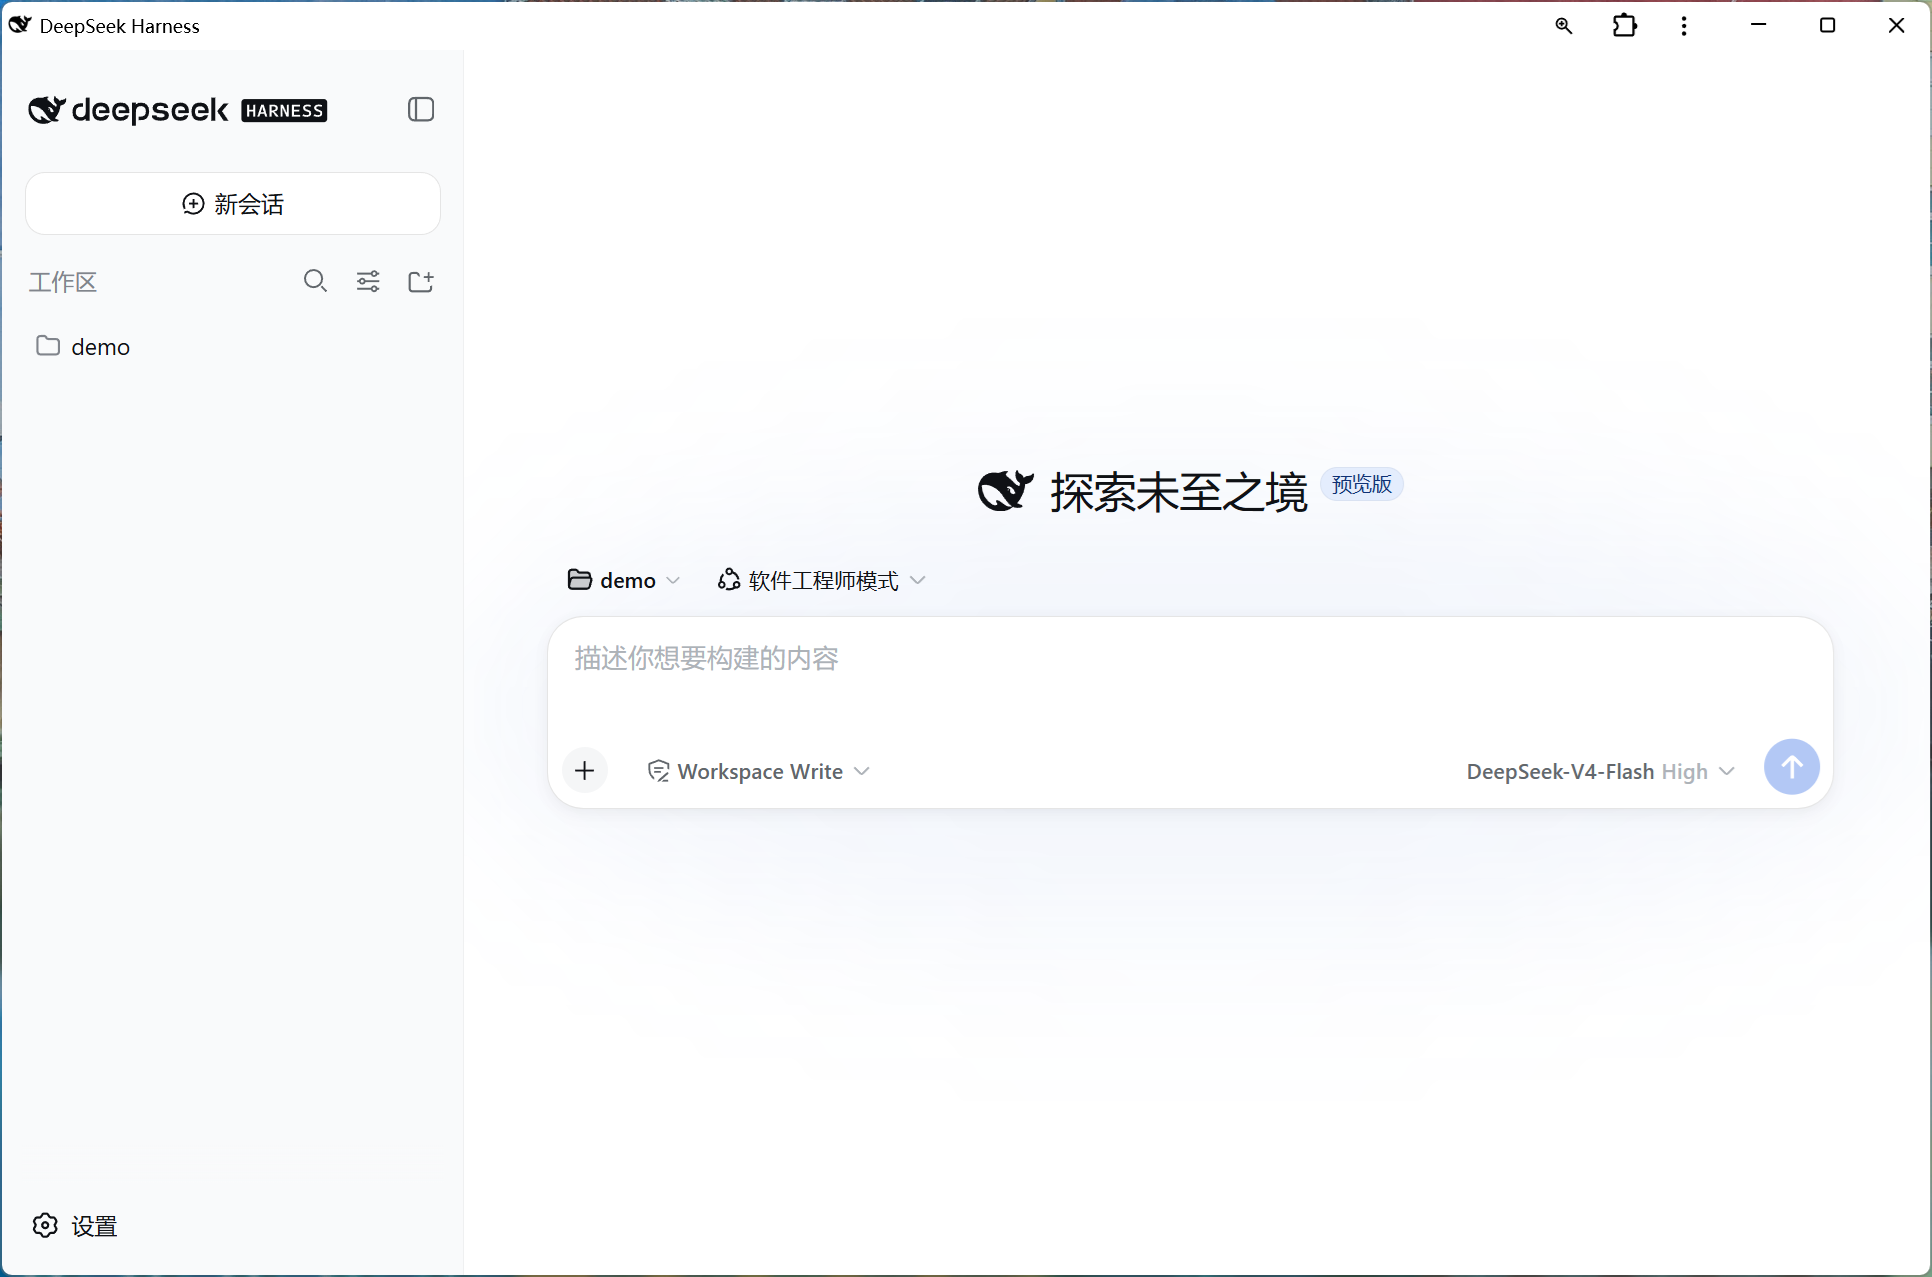Viewport: 1932px width, 1277px height.
Task: Open 设置 settings at sidebar bottom
Action: (x=74, y=1225)
